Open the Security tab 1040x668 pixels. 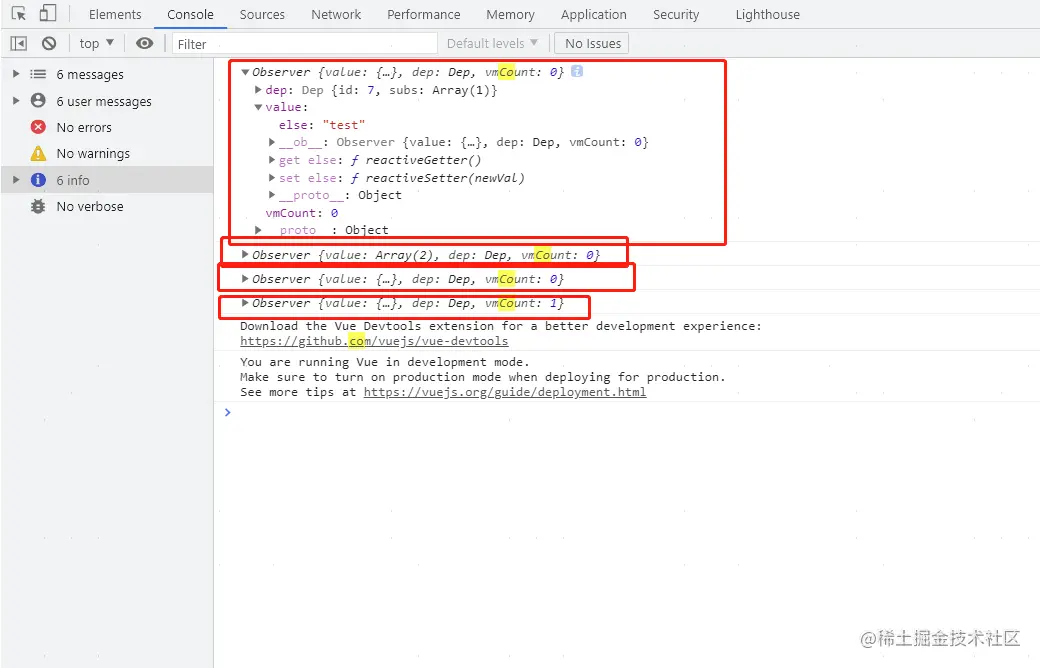(x=676, y=15)
